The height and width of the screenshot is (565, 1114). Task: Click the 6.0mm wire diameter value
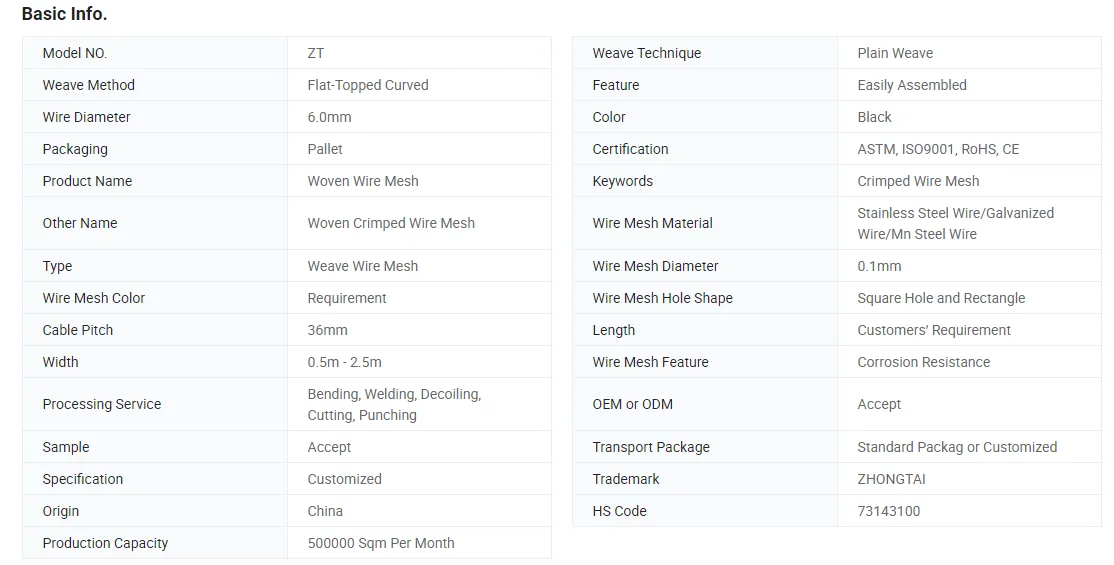pos(329,117)
